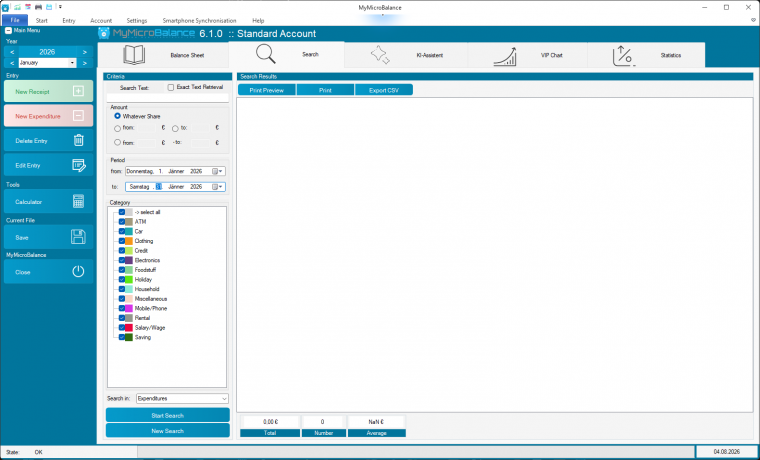Click the Start Search button
760x460 pixels.
point(168,415)
